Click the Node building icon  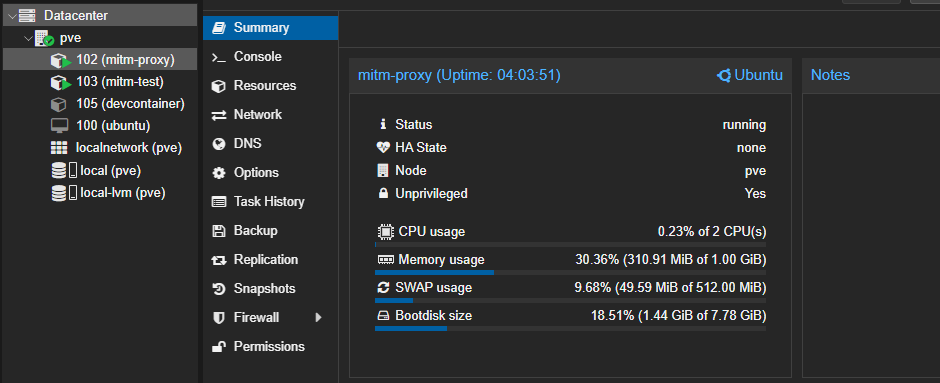(x=382, y=171)
